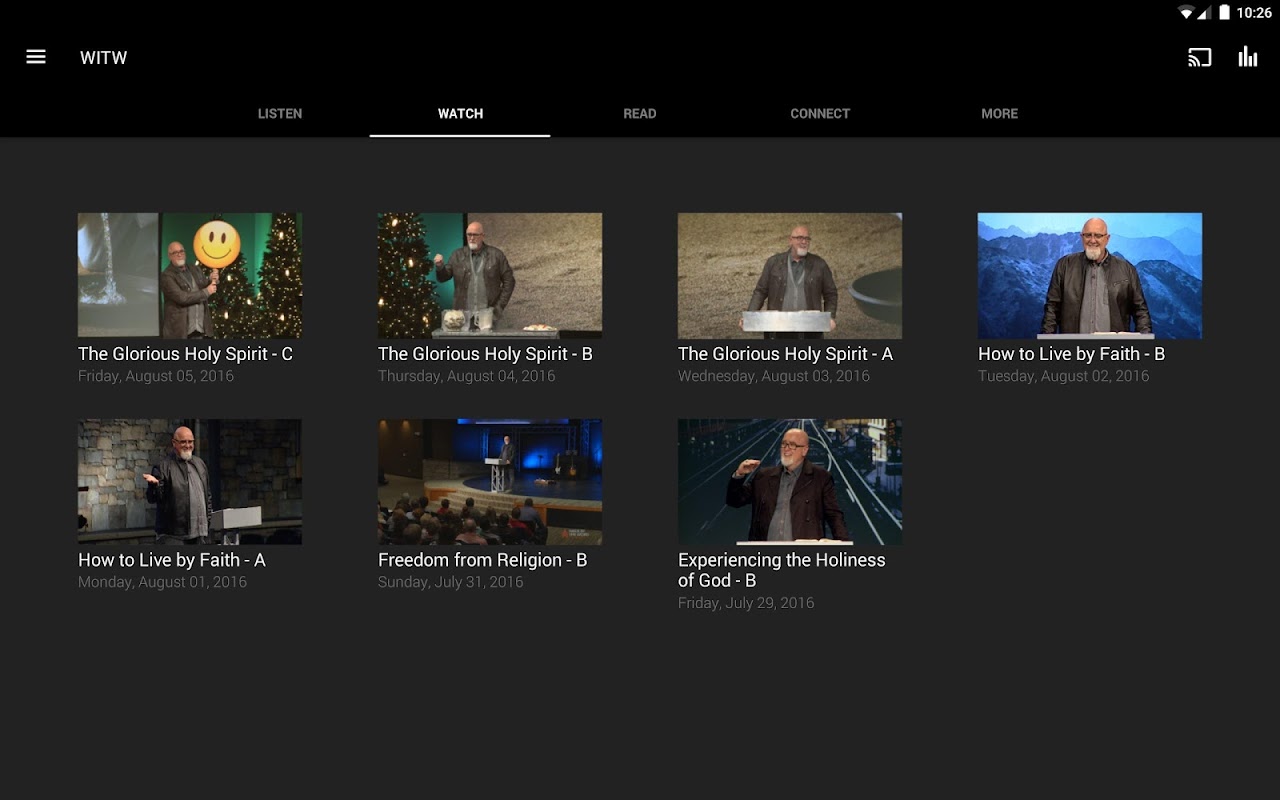Select the WATCH tab
1280x800 pixels.
click(x=460, y=114)
